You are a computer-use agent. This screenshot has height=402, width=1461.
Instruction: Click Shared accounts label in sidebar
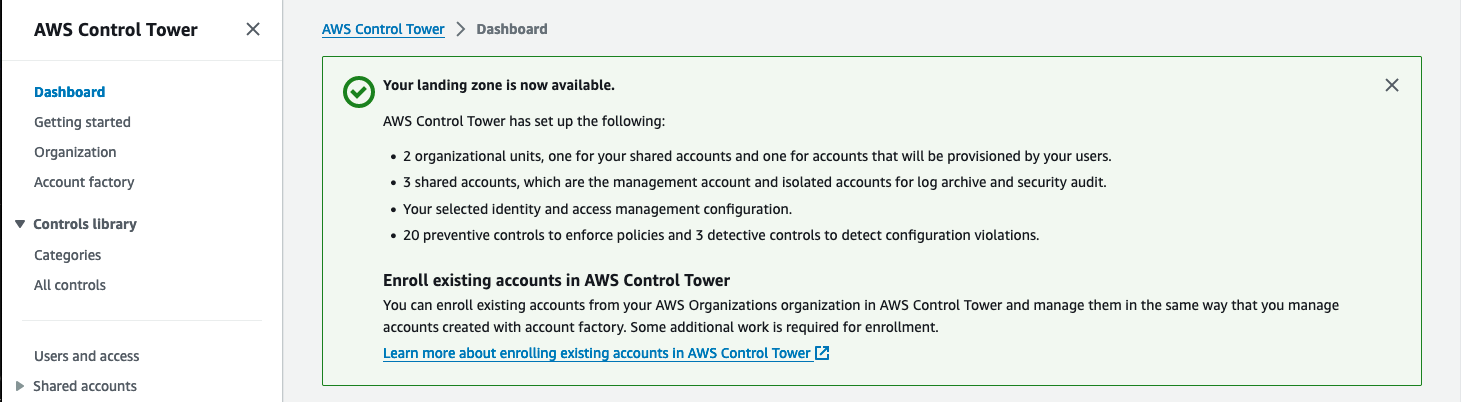pyautogui.click(x=85, y=386)
